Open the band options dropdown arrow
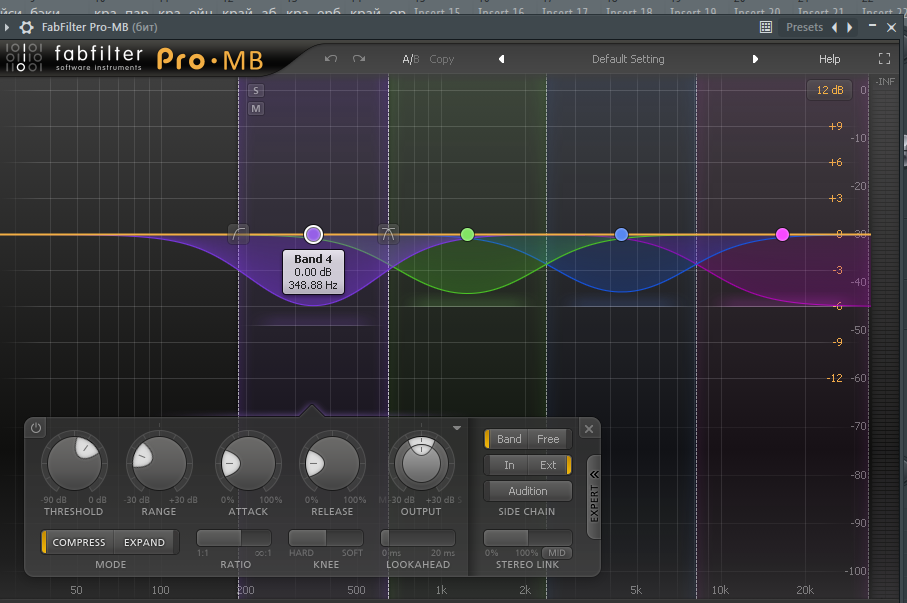Screen dimensions: 907x603 point(457,428)
